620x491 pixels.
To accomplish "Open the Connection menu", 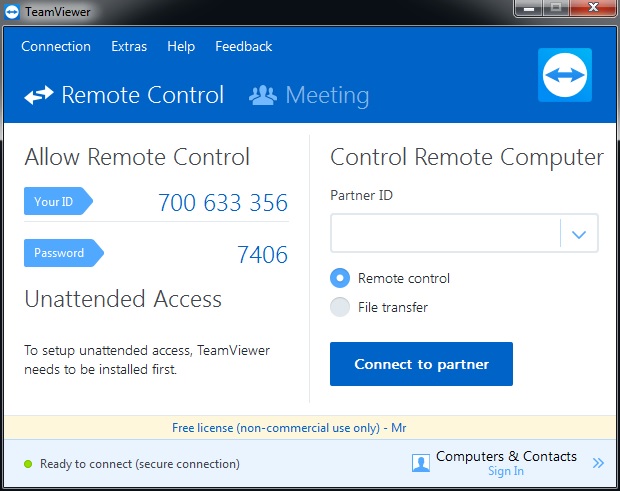I will pos(56,46).
